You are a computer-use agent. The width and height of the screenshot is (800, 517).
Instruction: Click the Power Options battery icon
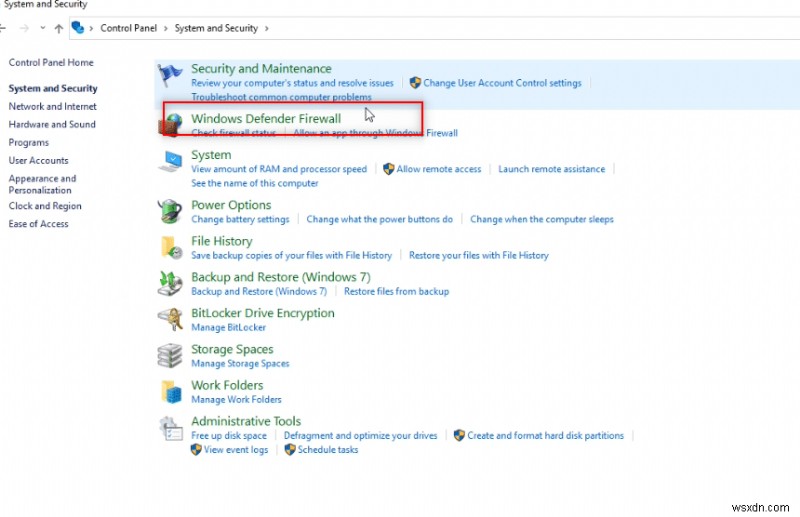[171, 211]
